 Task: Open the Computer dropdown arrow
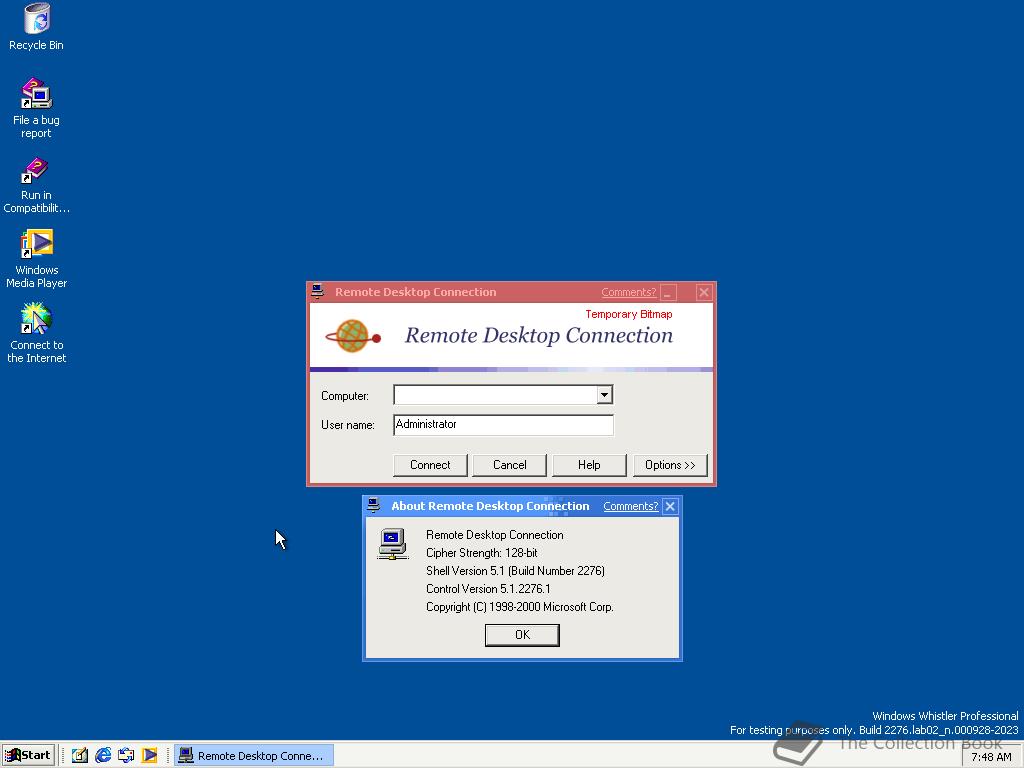click(604, 394)
